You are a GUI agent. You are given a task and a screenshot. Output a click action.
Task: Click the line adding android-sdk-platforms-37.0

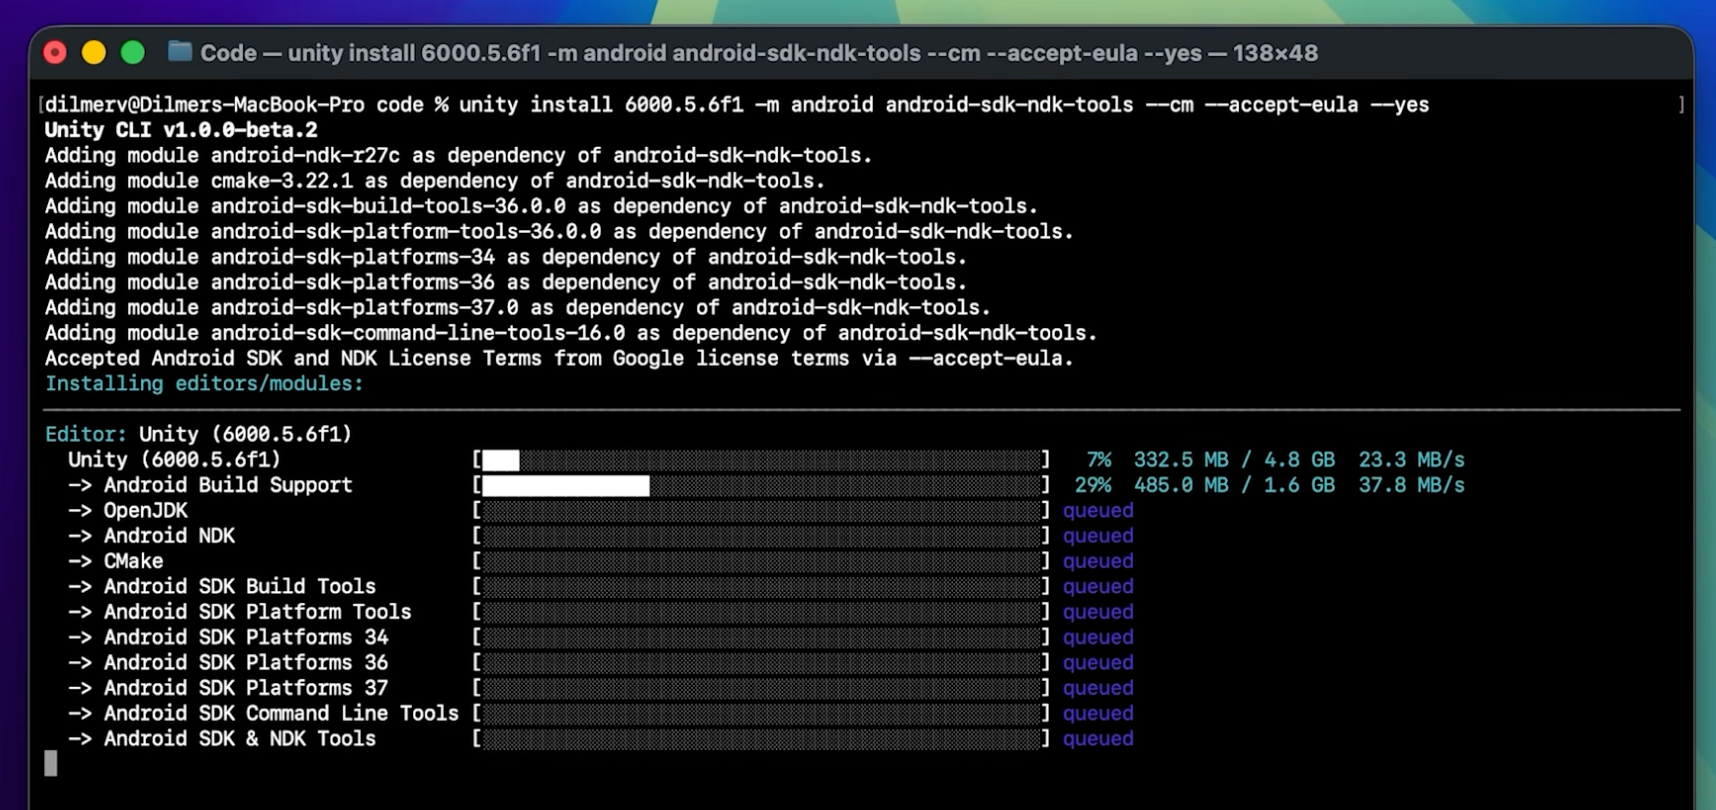[x=518, y=308]
